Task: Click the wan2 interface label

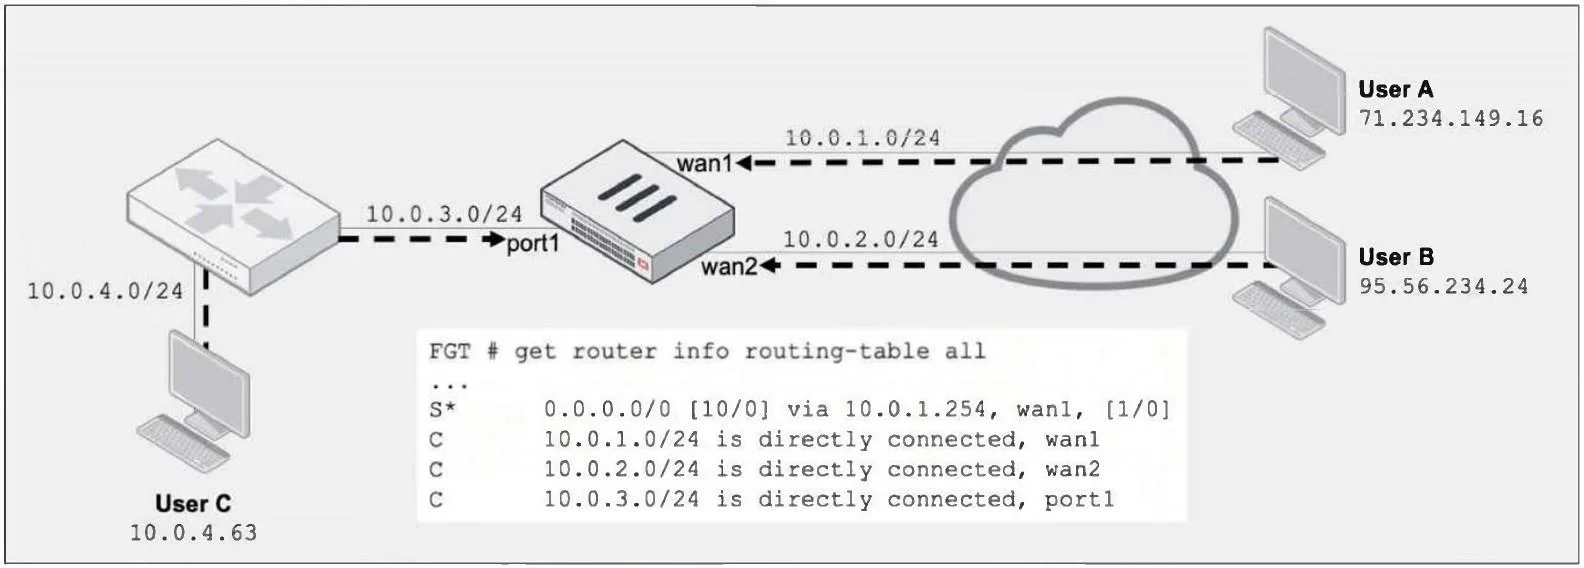Action: 731,267
